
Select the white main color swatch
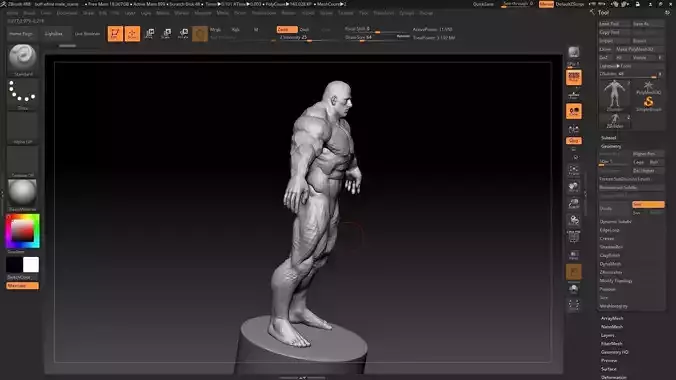pyautogui.click(x=31, y=265)
